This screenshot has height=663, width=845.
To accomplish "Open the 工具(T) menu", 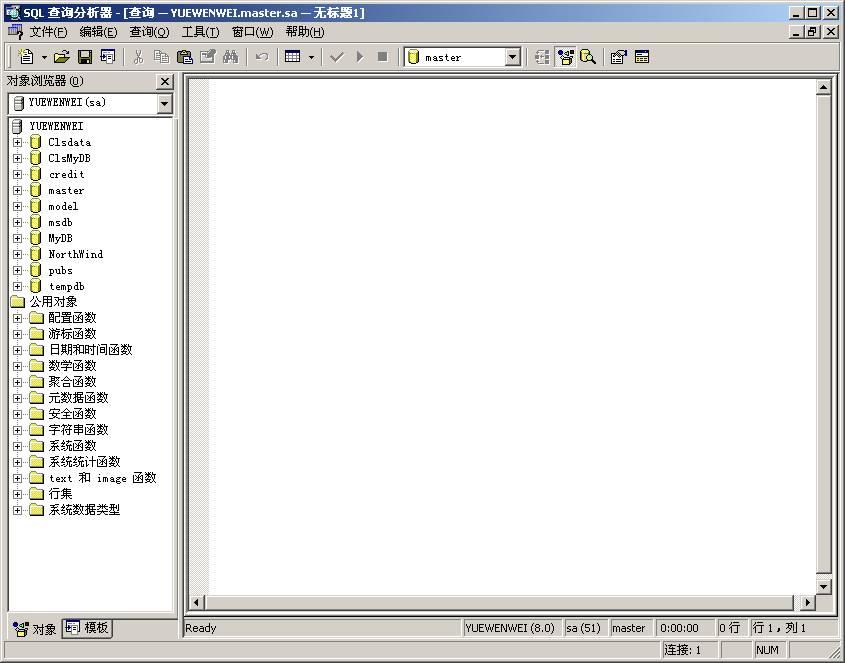I will pyautogui.click(x=200, y=32).
